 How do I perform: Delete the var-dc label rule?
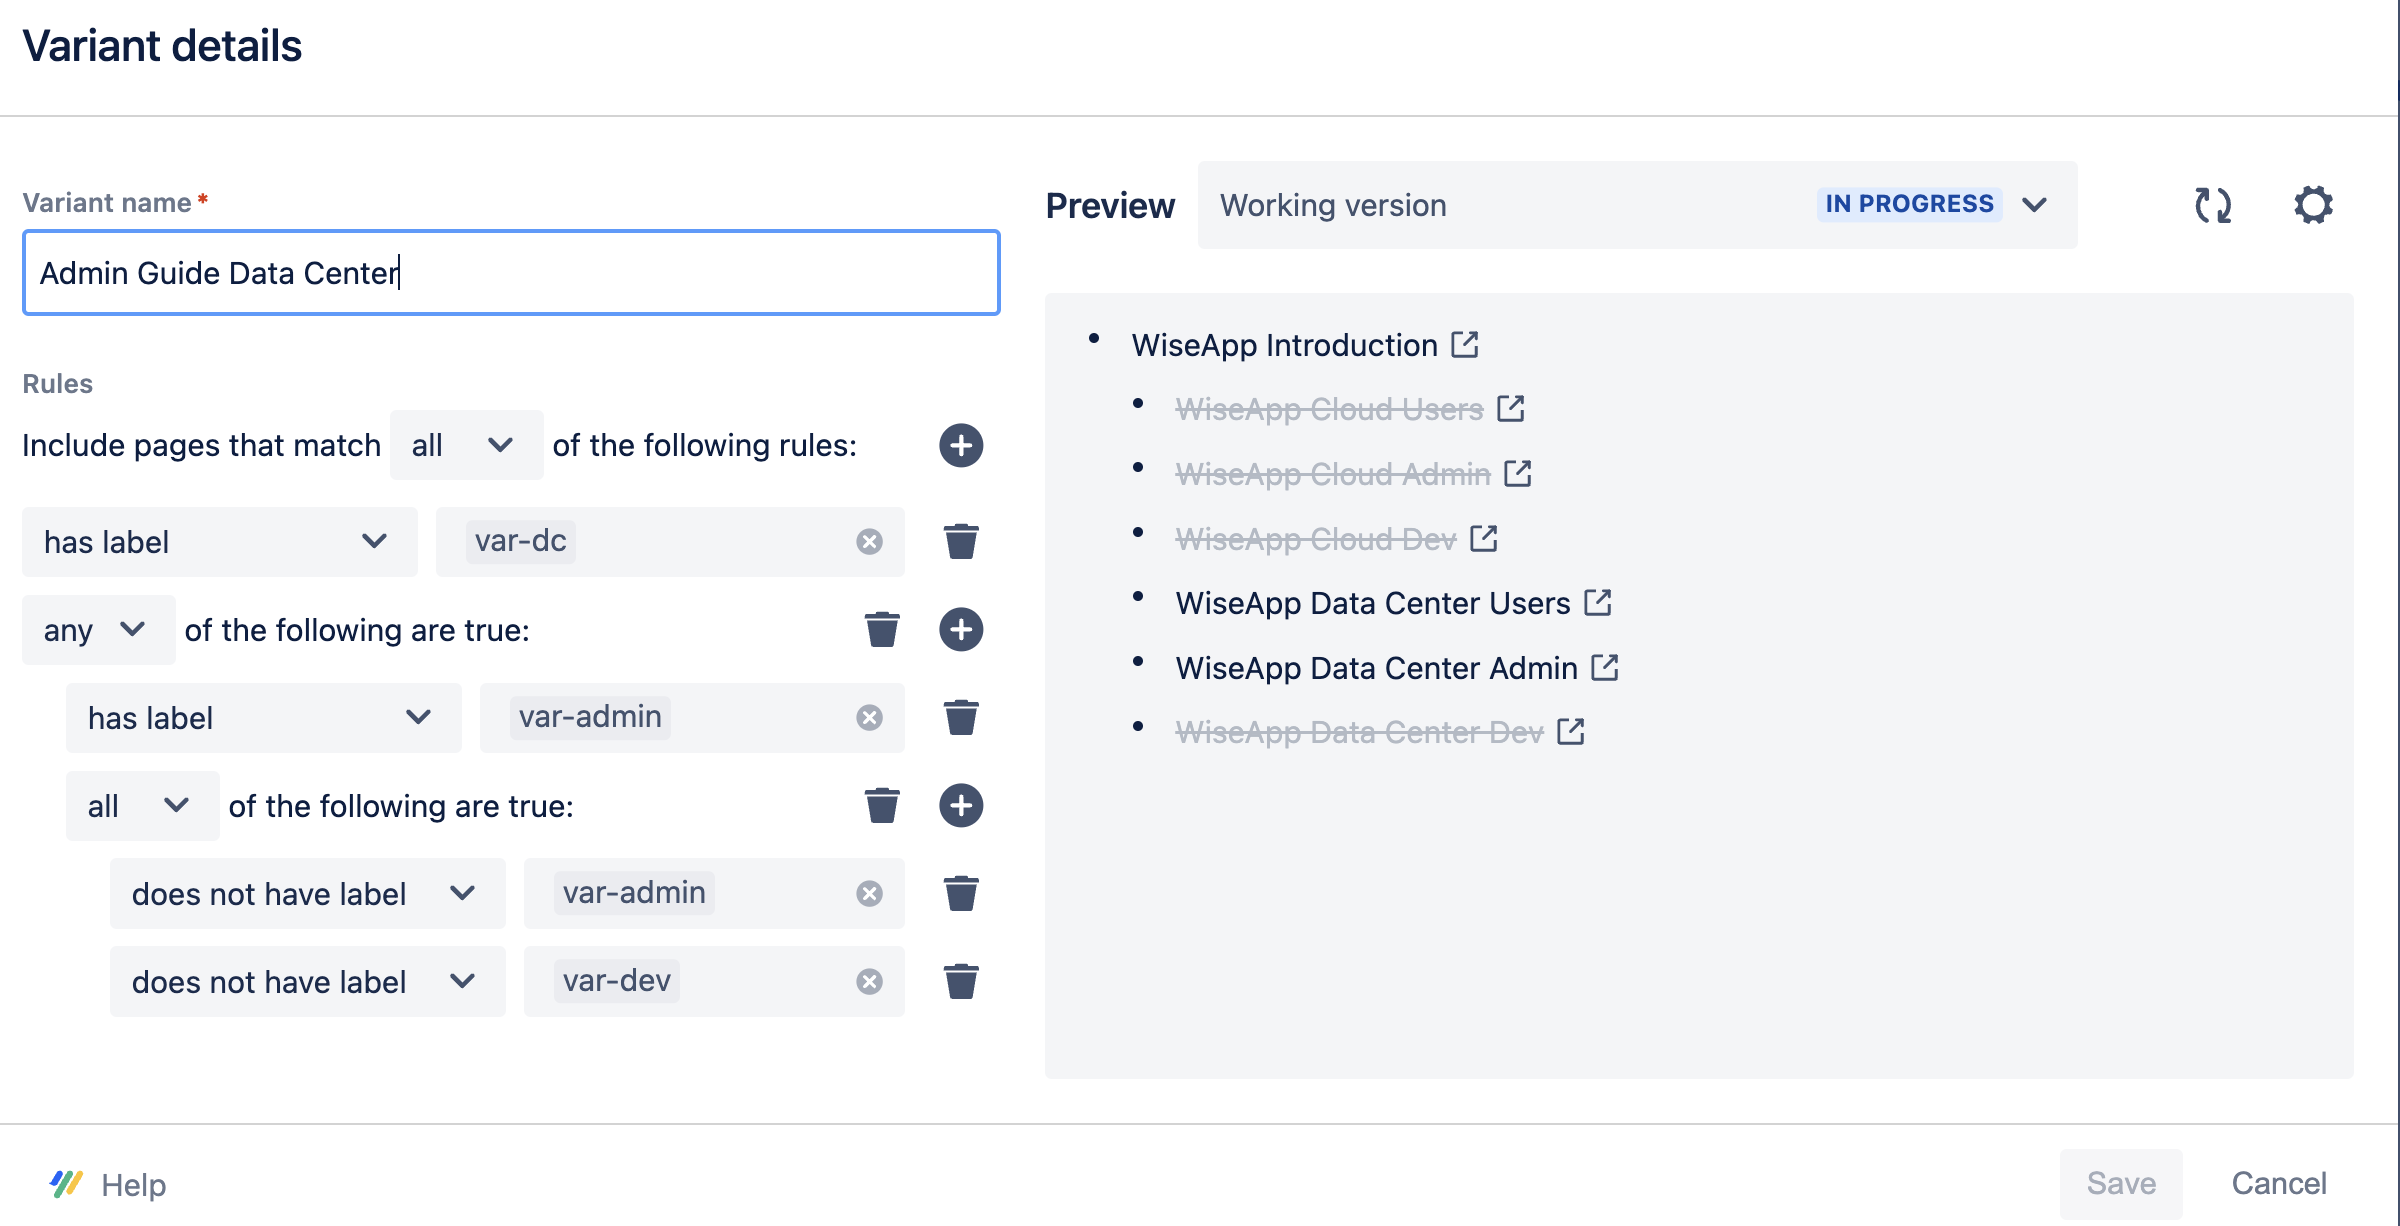click(960, 542)
